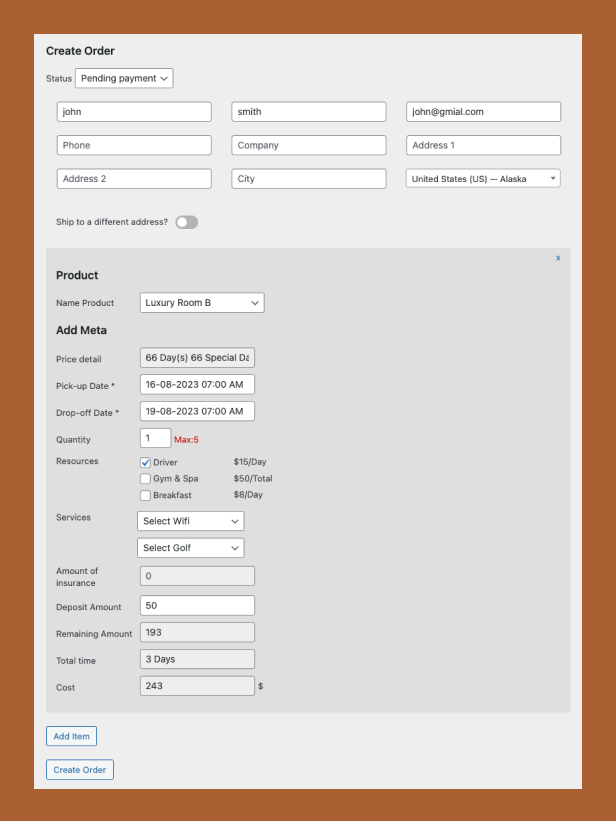This screenshot has width=616, height=821.
Task: Edit the Drop-off Date field
Action: 197,411
